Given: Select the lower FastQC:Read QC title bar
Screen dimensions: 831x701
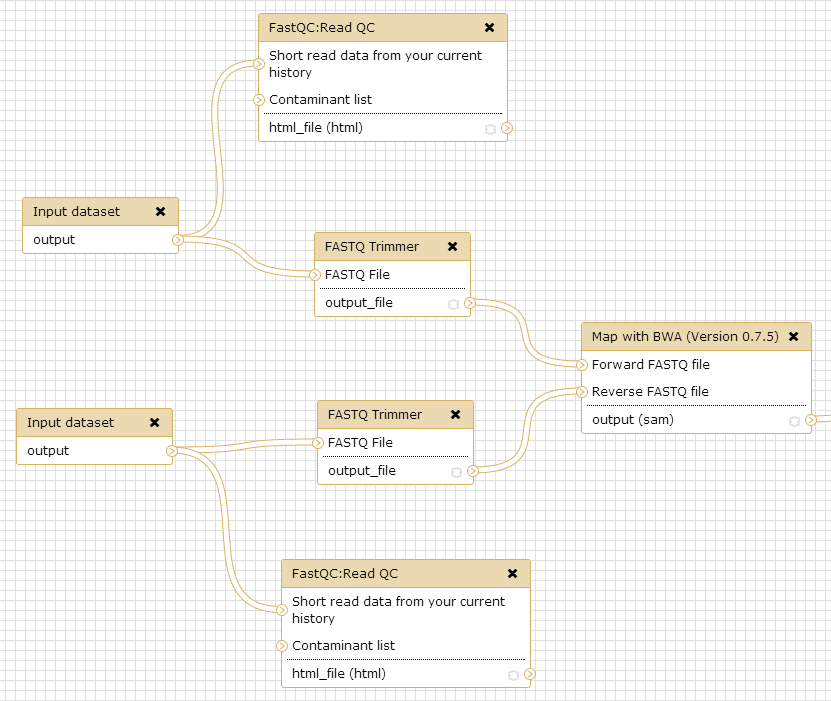Looking at the screenshot, I should (406, 573).
